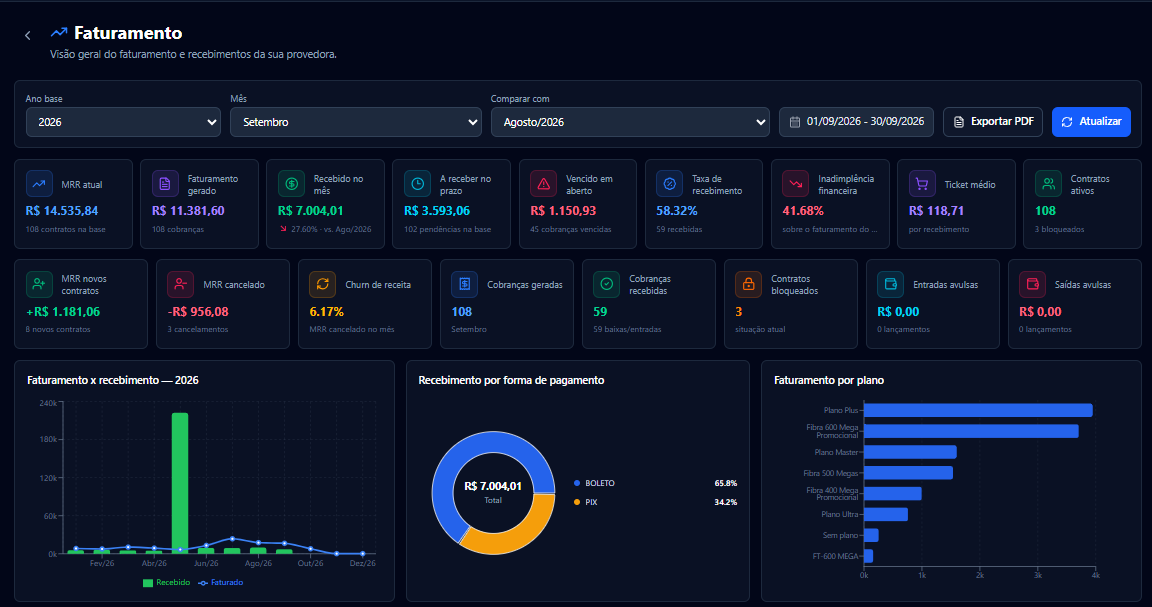Image resolution: width=1152 pixels, height=607 pixels.
Task: Click the -R$ 956,08 cancelled MRR value
Action: [x=198, y=312]
